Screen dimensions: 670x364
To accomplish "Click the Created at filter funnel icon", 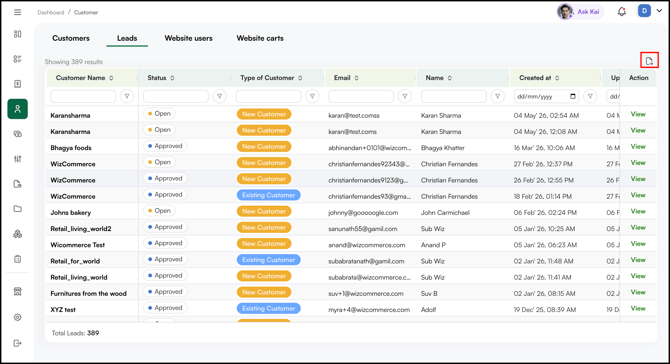I will [590, 96].
